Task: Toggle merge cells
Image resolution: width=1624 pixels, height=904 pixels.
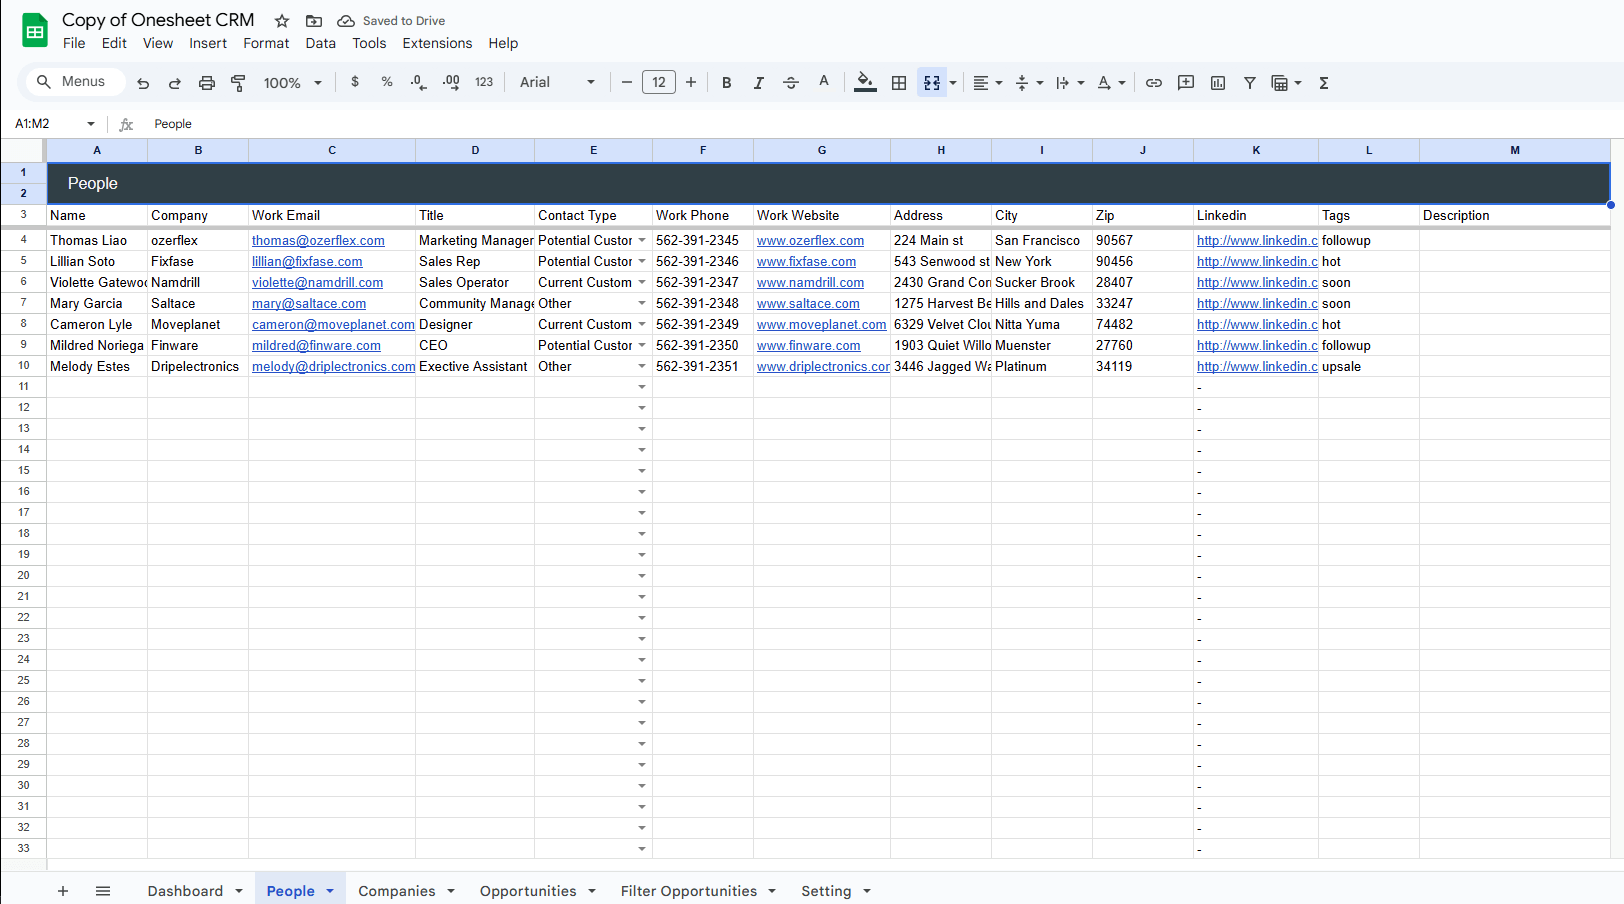Action: click(930, 82)
